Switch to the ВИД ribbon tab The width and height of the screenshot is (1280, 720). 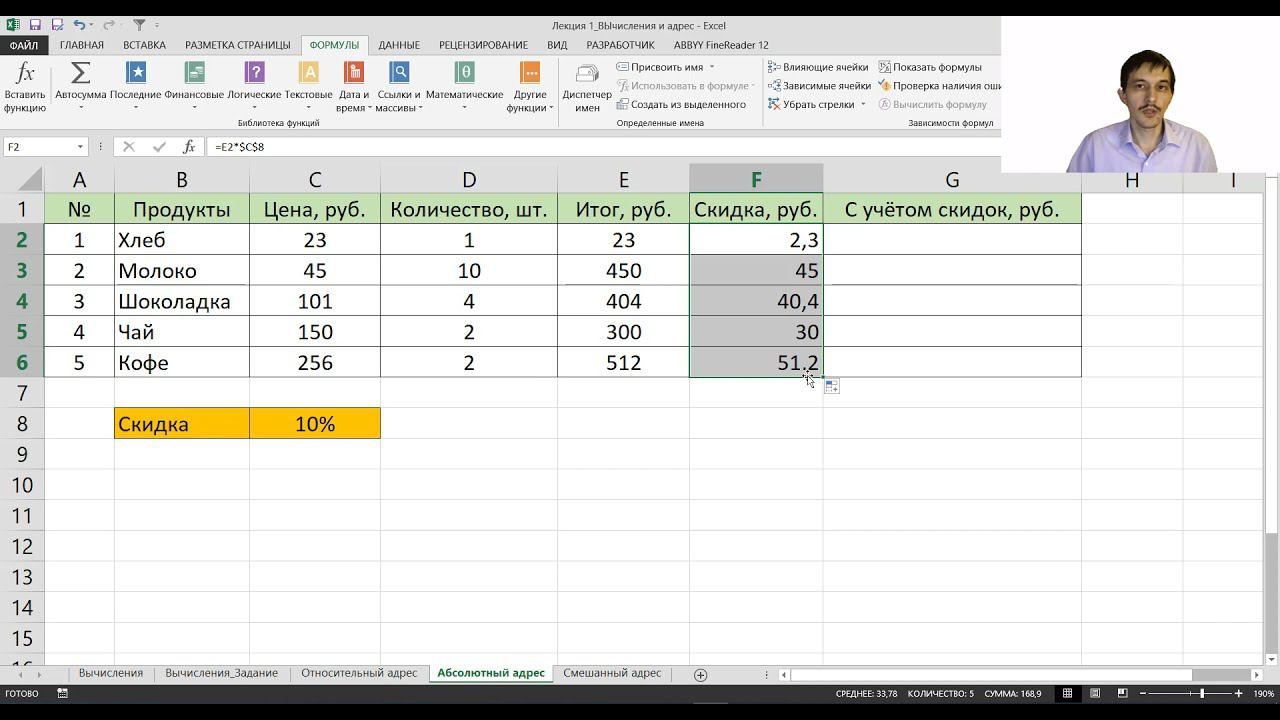point(557,45)
